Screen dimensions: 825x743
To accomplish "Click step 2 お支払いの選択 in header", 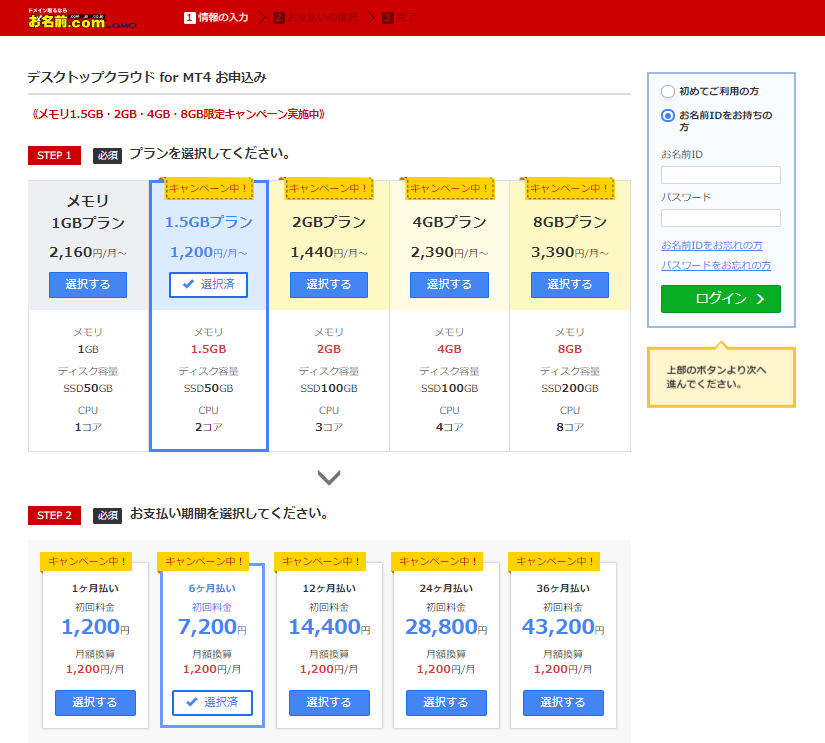I will pyautogui.click(x=315, y=18).
